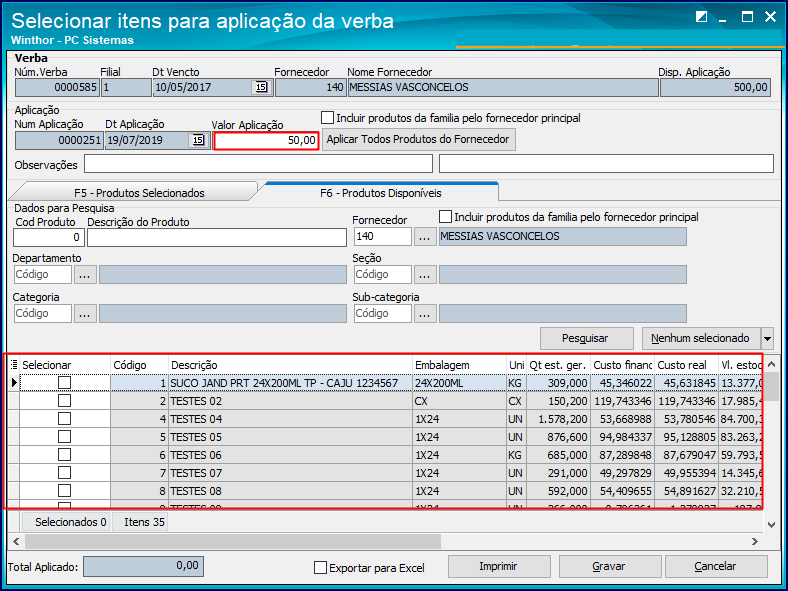788x591 pixels.
Task: Click the Descrição column header
Action: [x=290, y=365]
